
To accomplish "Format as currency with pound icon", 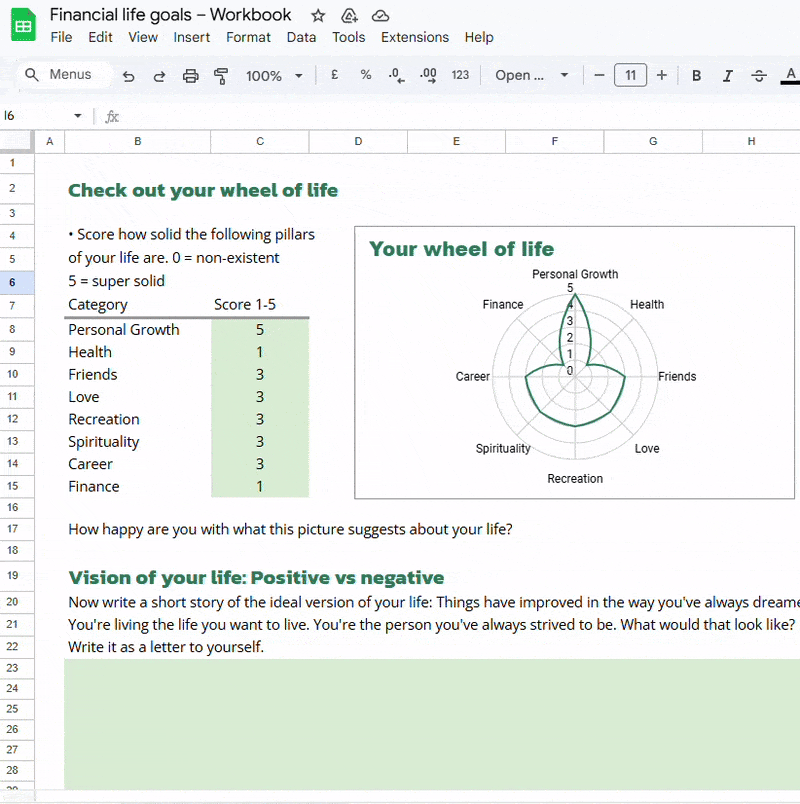I will pyautogui.click(x=334, y=75).
